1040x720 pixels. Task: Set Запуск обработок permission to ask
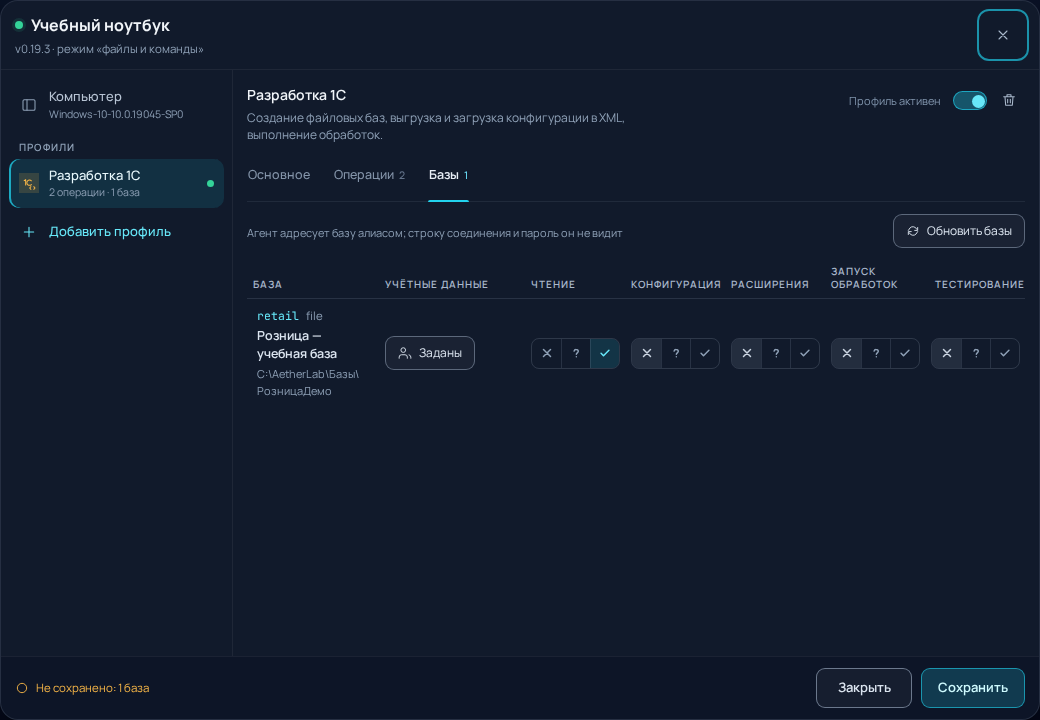tap(876, 353)
